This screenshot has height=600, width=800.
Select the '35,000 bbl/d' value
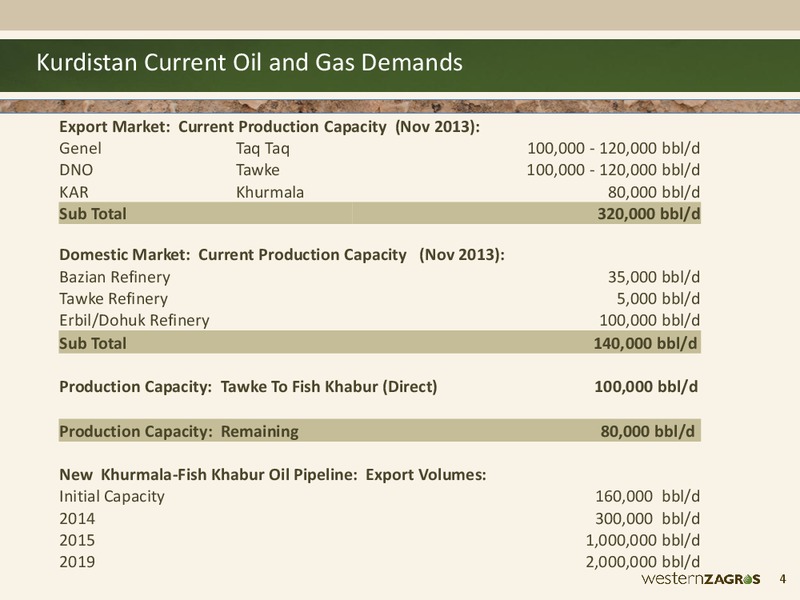(654, 277)
